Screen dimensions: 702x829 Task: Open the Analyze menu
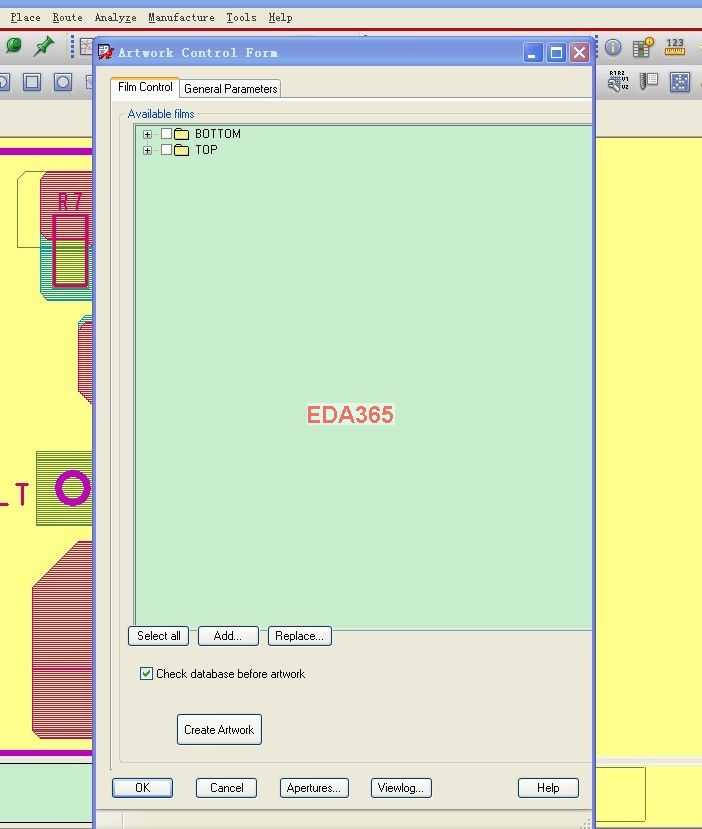pos(116,17)
